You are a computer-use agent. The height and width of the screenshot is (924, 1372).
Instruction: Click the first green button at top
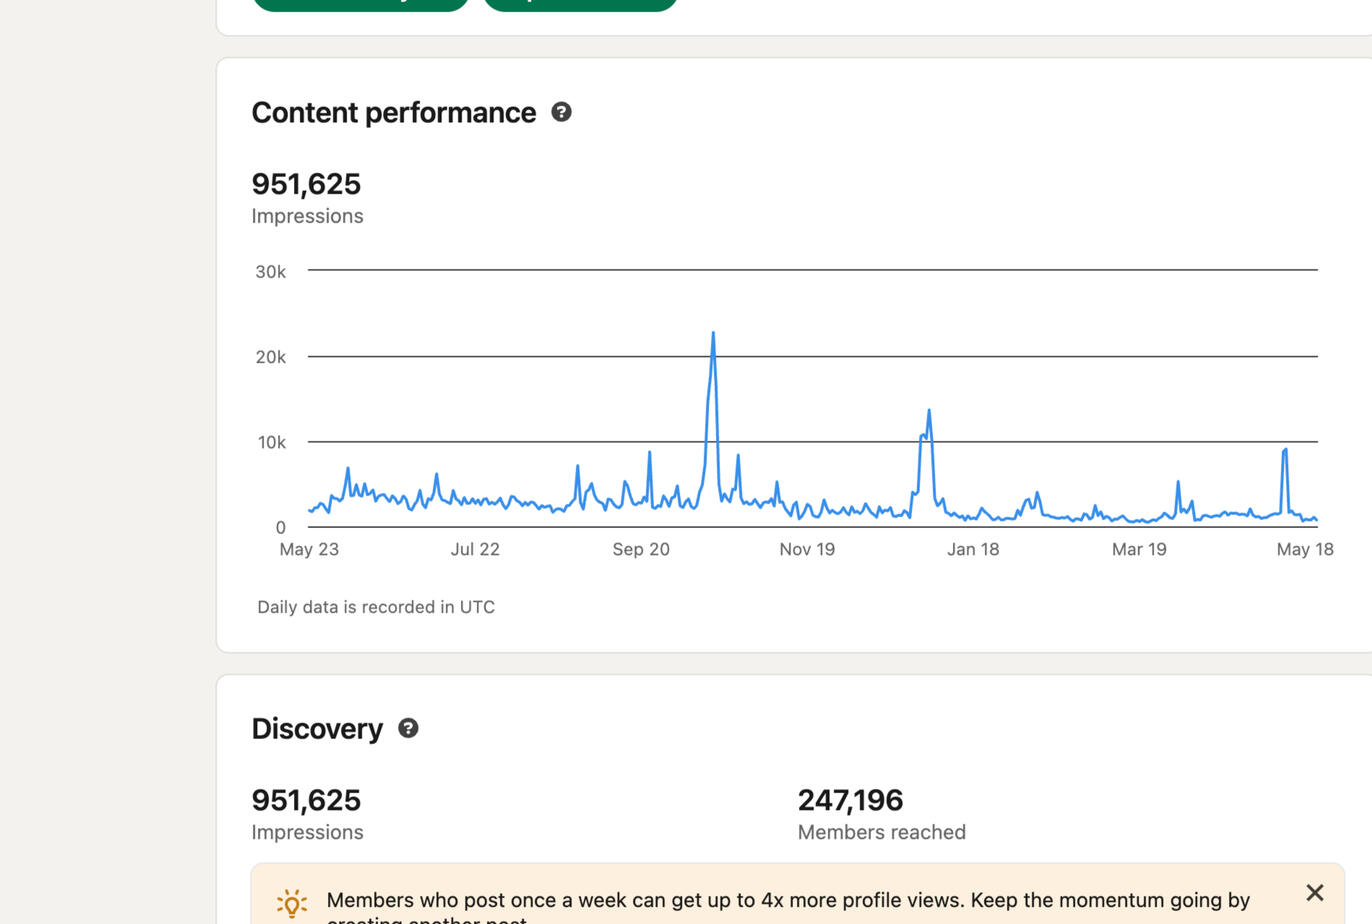(360, 3)
